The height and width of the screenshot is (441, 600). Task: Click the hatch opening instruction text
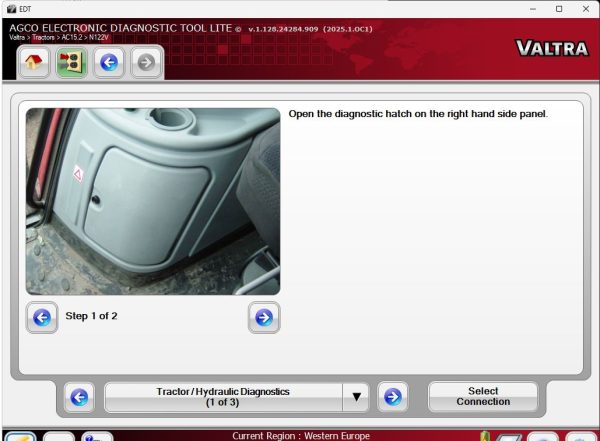coord(418,114)
